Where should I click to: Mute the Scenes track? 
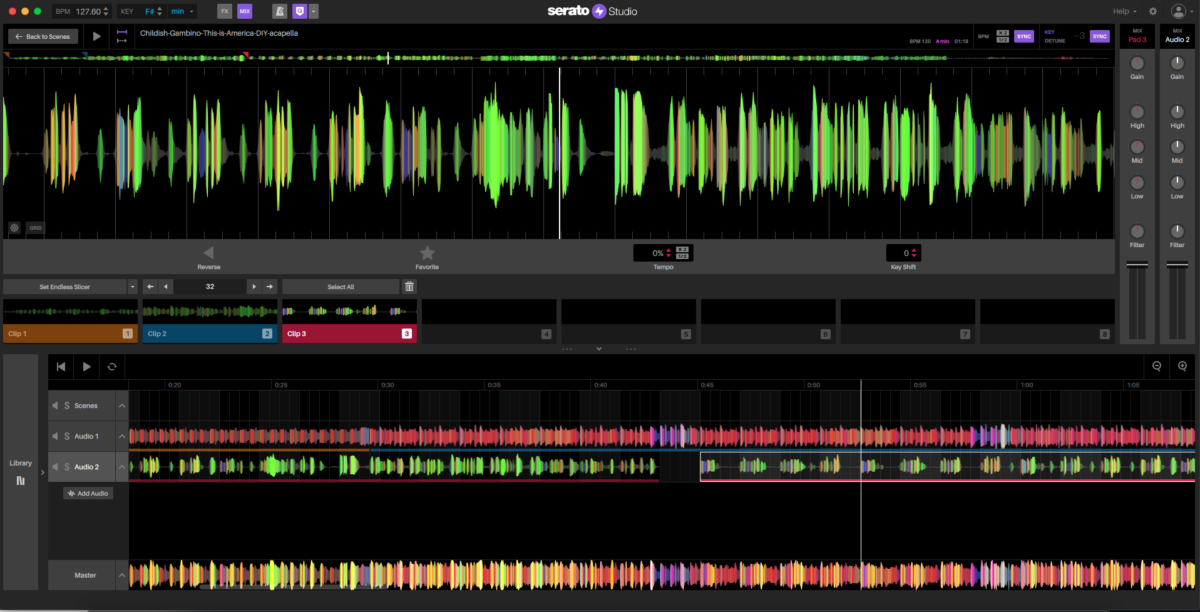[x=55, y=405]
